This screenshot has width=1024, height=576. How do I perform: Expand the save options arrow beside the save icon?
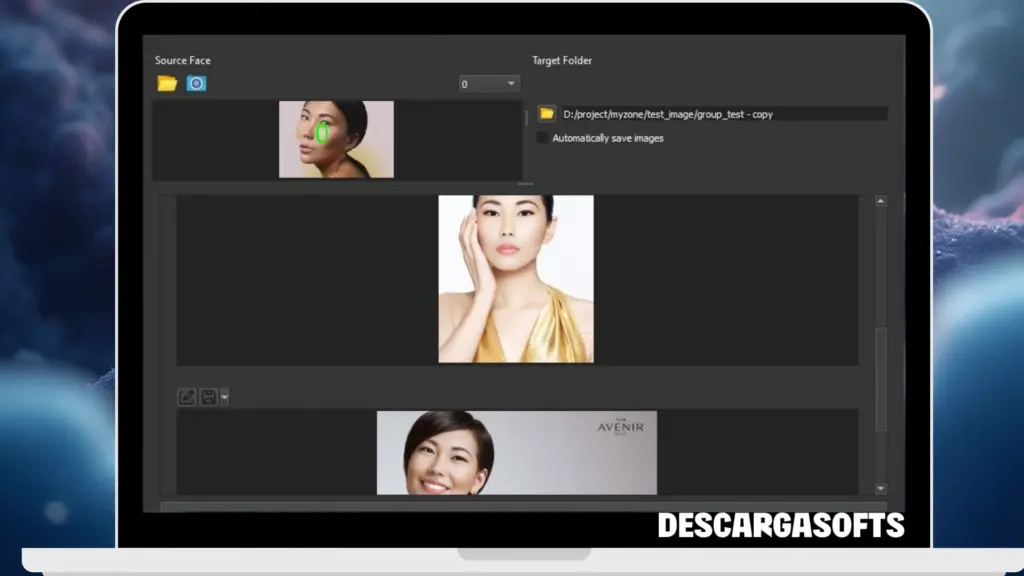point(224,397)
